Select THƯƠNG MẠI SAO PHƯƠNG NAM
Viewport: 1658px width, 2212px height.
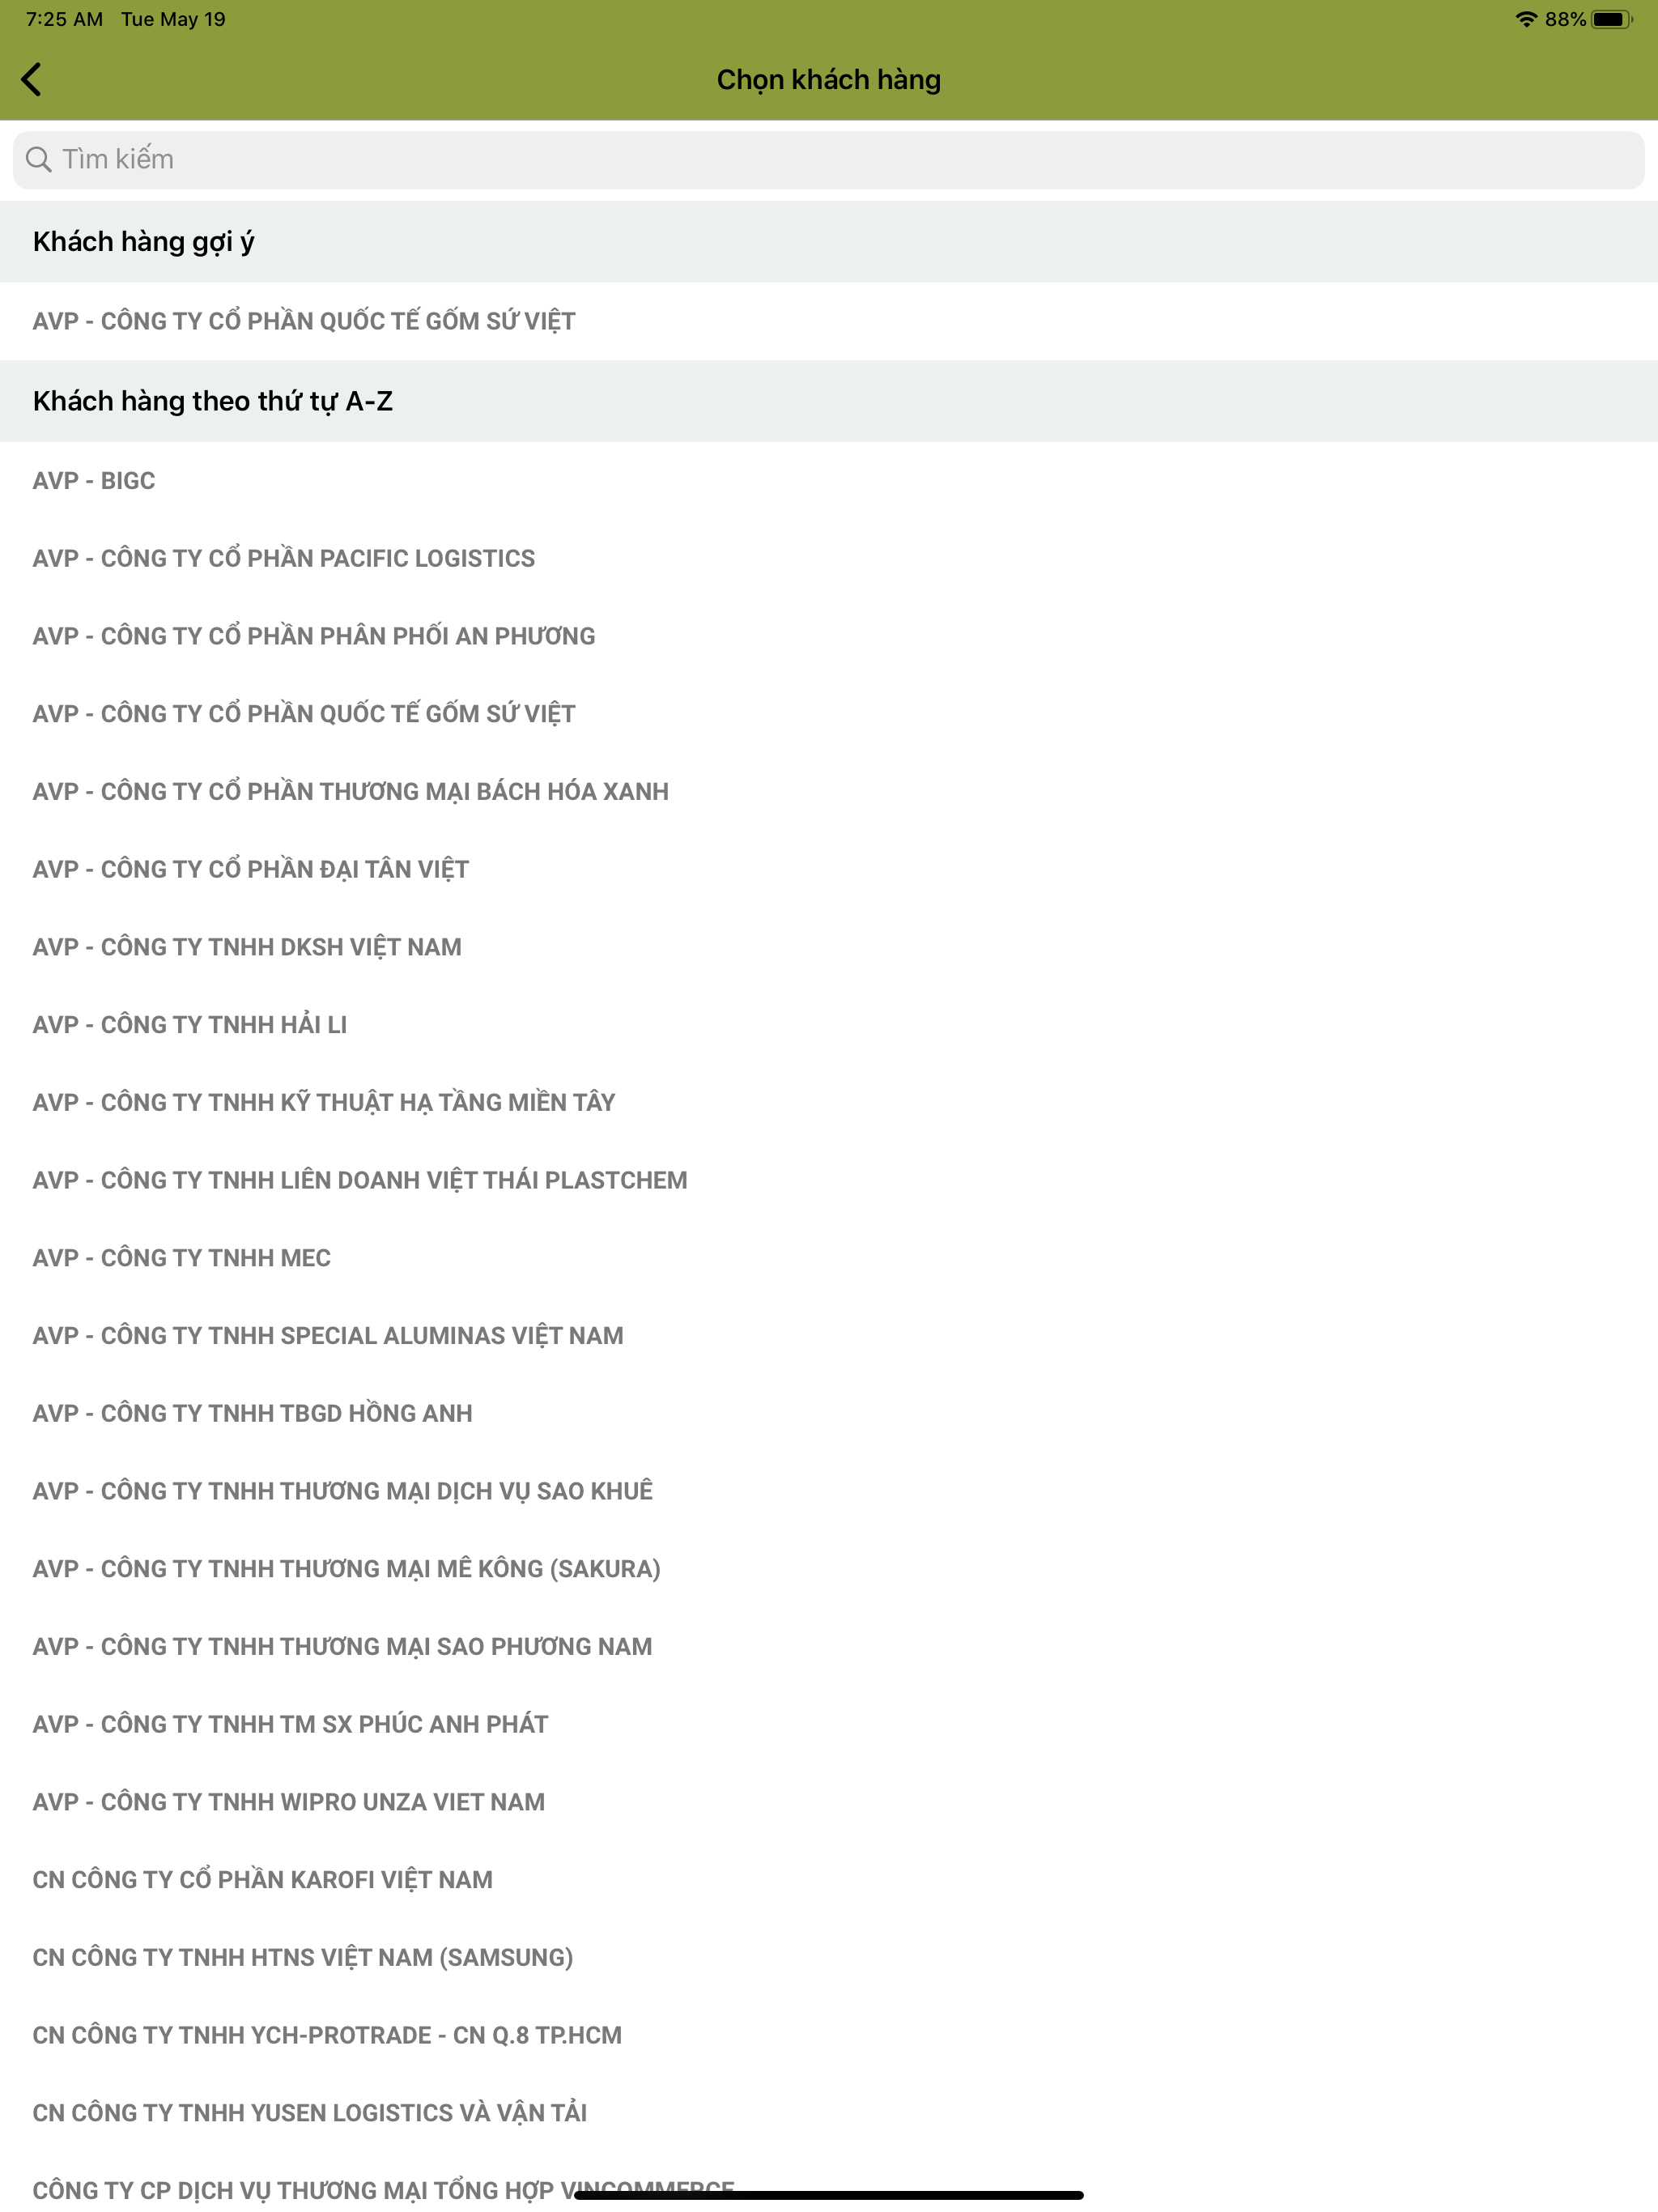tap(829, 1647)
